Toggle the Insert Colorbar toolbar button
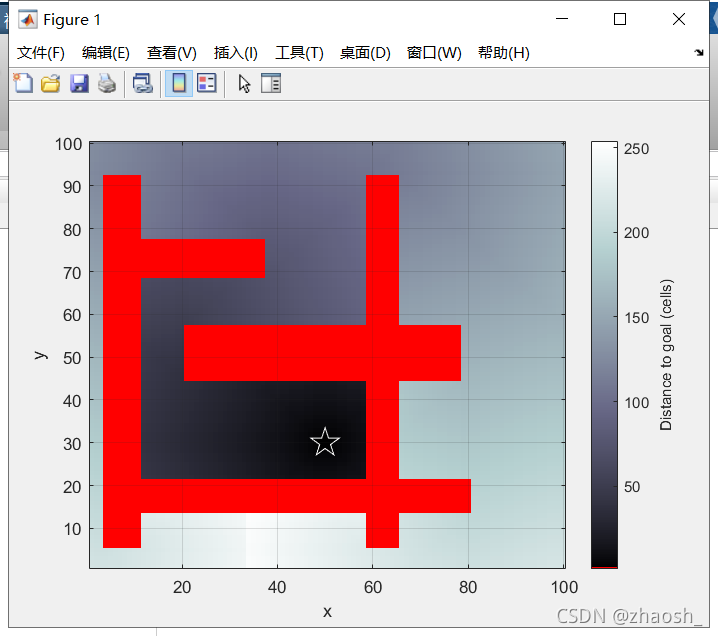718x636 pixels. click(179, 83)
